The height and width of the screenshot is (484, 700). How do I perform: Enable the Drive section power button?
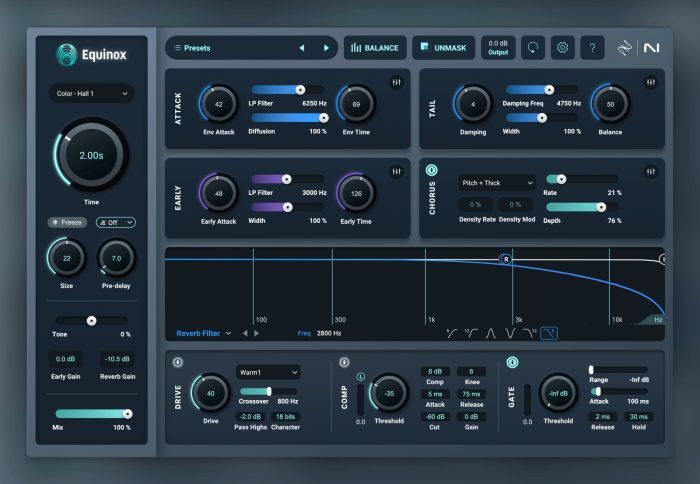coord(178,362)
